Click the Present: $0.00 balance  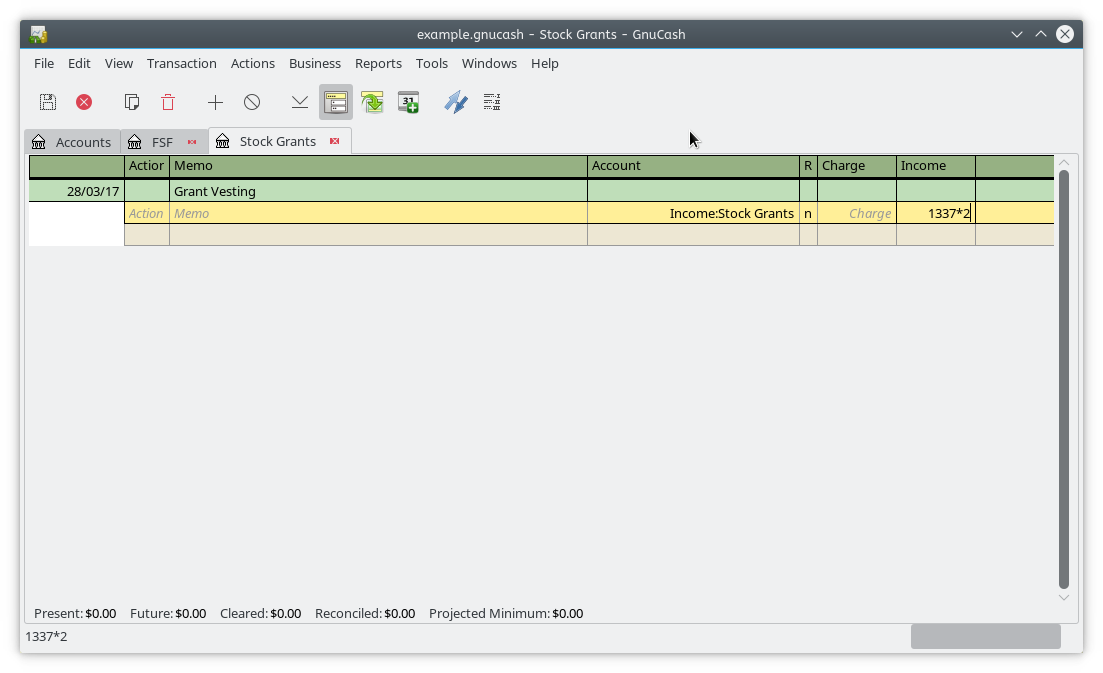coord(75,613)
